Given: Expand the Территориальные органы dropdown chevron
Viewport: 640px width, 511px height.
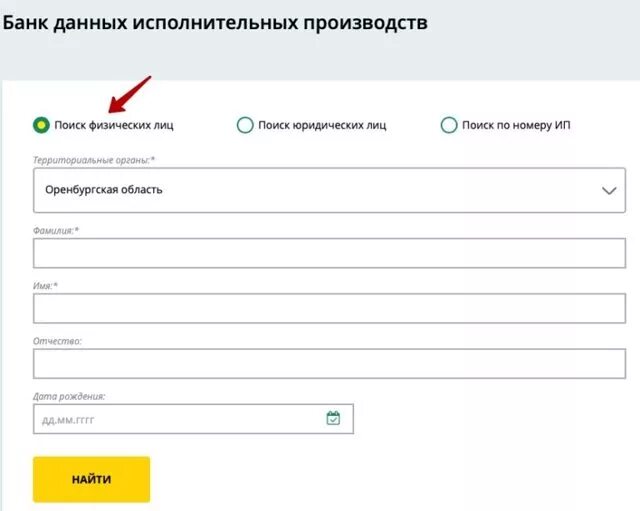Looking at the screenshot, I should click(x=609, y=191).
